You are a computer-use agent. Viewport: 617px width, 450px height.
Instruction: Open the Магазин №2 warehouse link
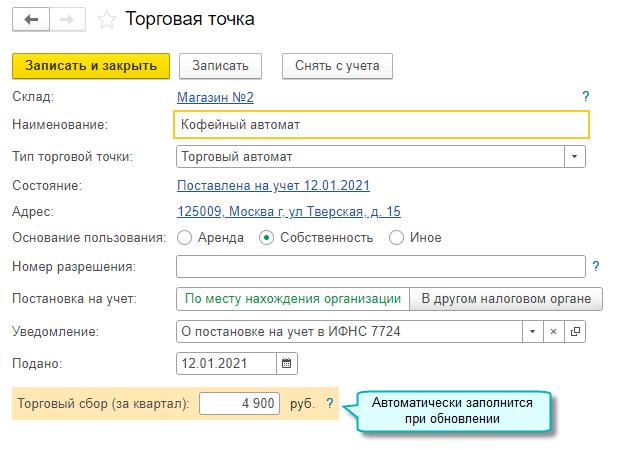point(215,97)
